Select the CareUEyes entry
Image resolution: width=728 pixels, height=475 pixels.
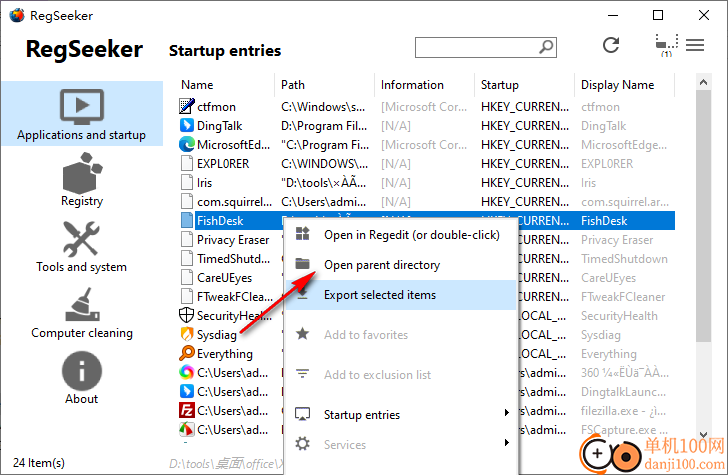tap(225, 278)
